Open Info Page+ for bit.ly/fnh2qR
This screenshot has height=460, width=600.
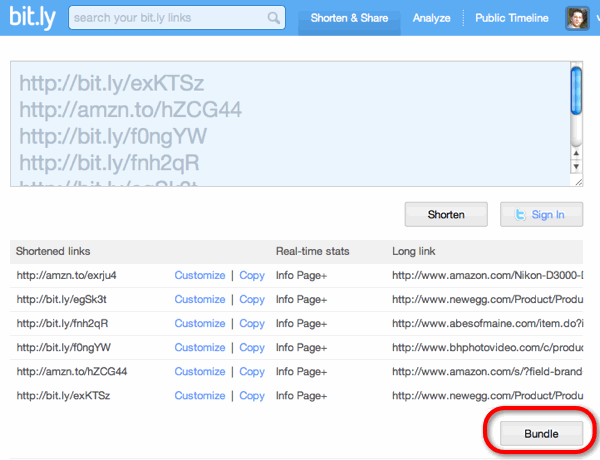tap(301, 324)
